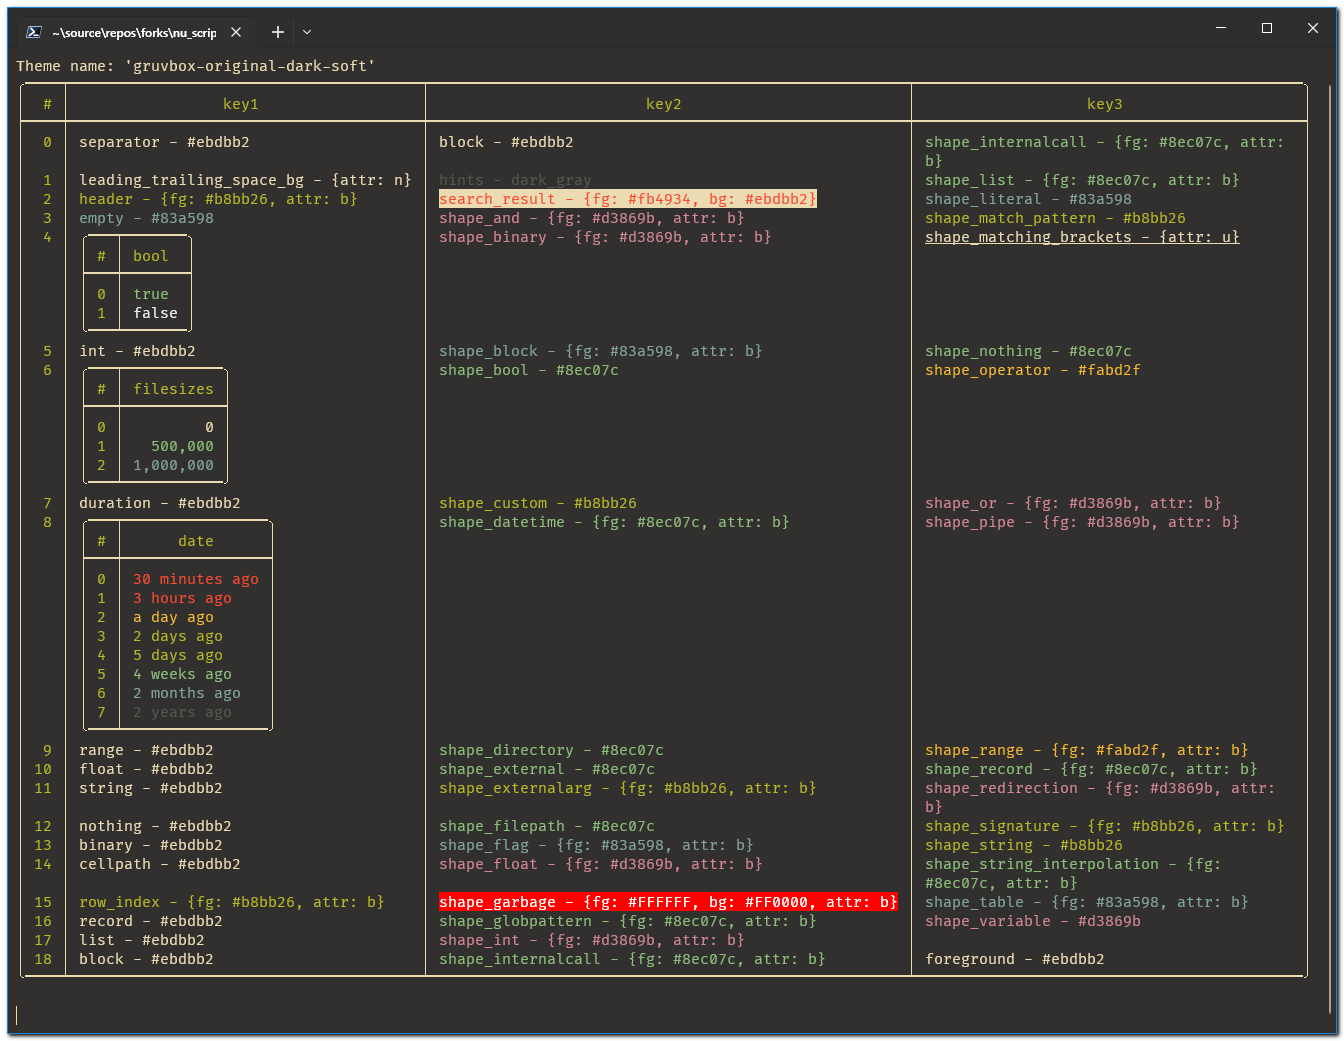Select the ~\source\repos\forks\nu_scrip tab
This screenshot has width=1344, height=1041.
click(134, 32)
